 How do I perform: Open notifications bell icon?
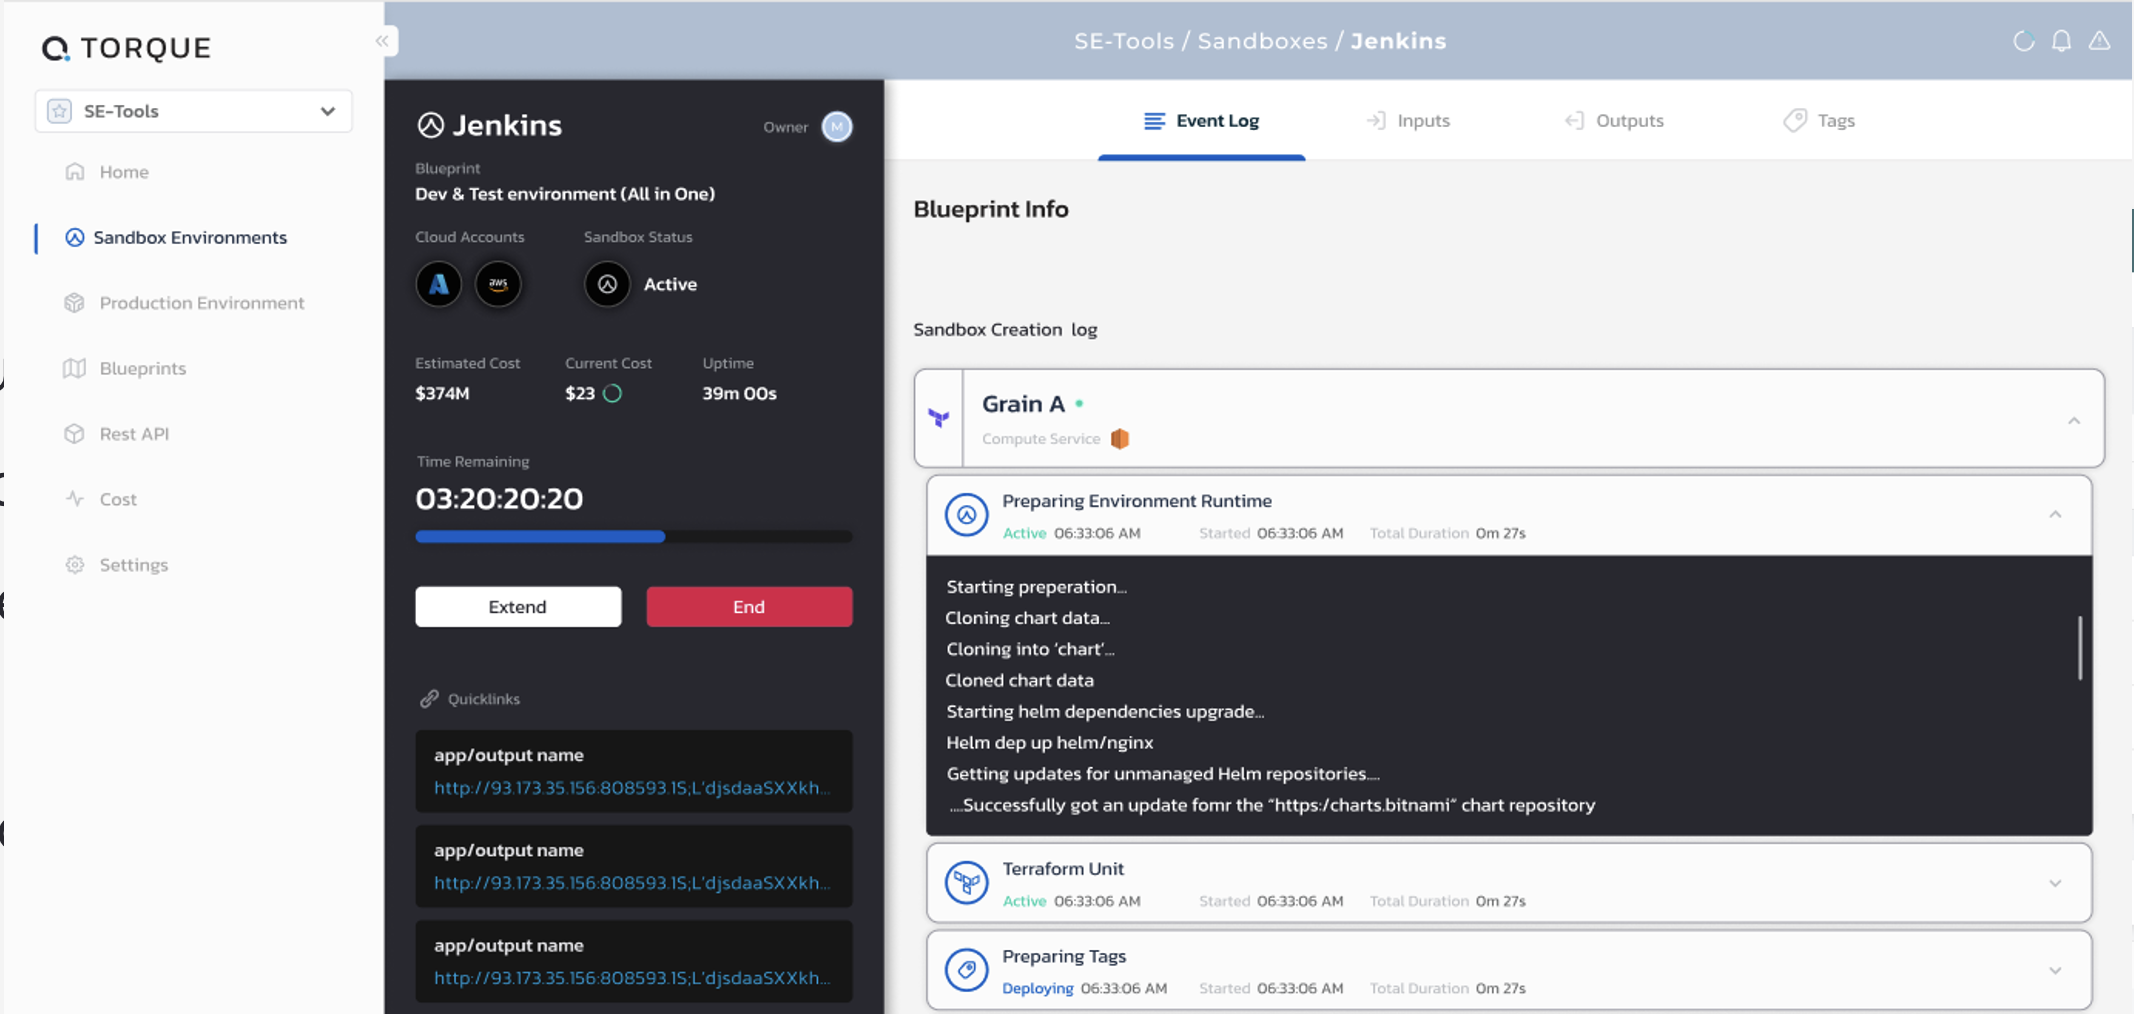tap(2061, 41)
